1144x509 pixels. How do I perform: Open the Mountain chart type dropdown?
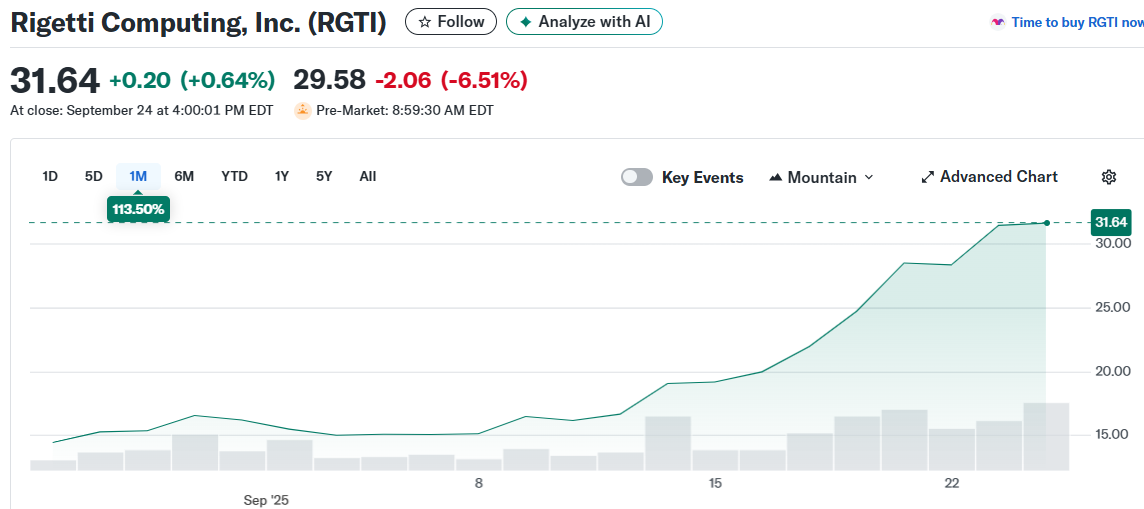pyautogui.click(x=822, y=177)
